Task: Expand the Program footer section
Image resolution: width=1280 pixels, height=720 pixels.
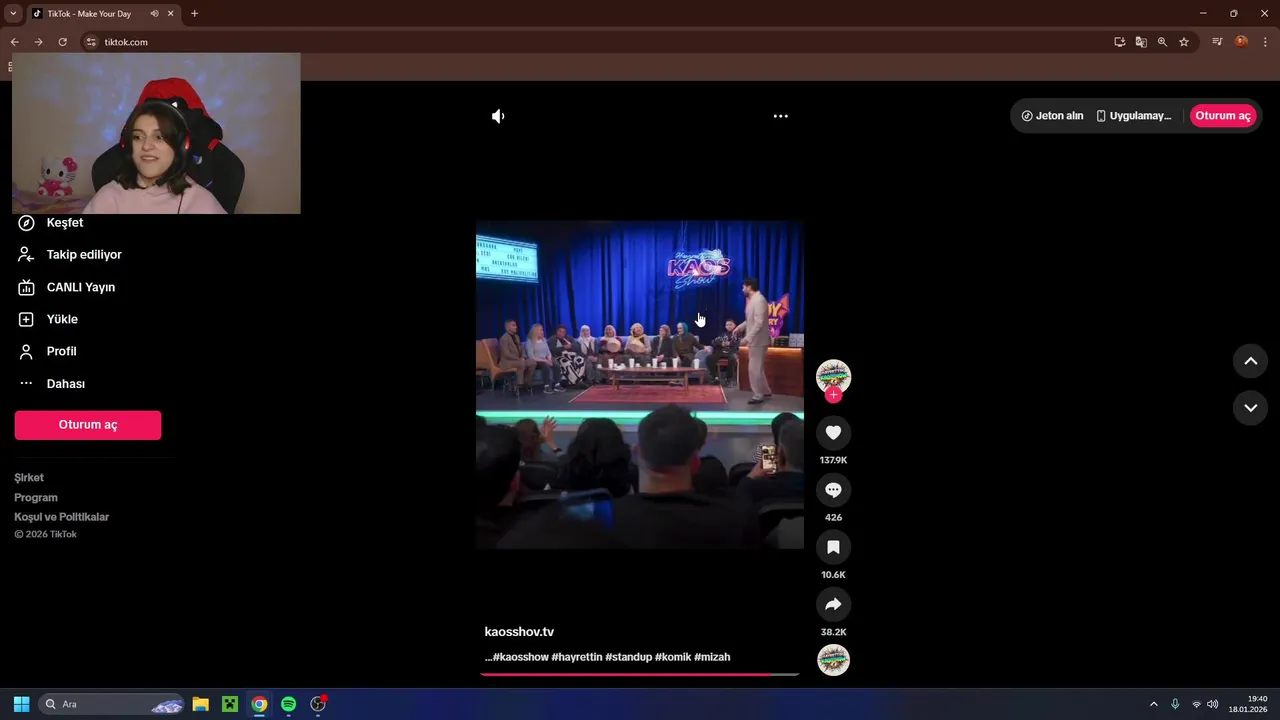Action: pos(36,498)
